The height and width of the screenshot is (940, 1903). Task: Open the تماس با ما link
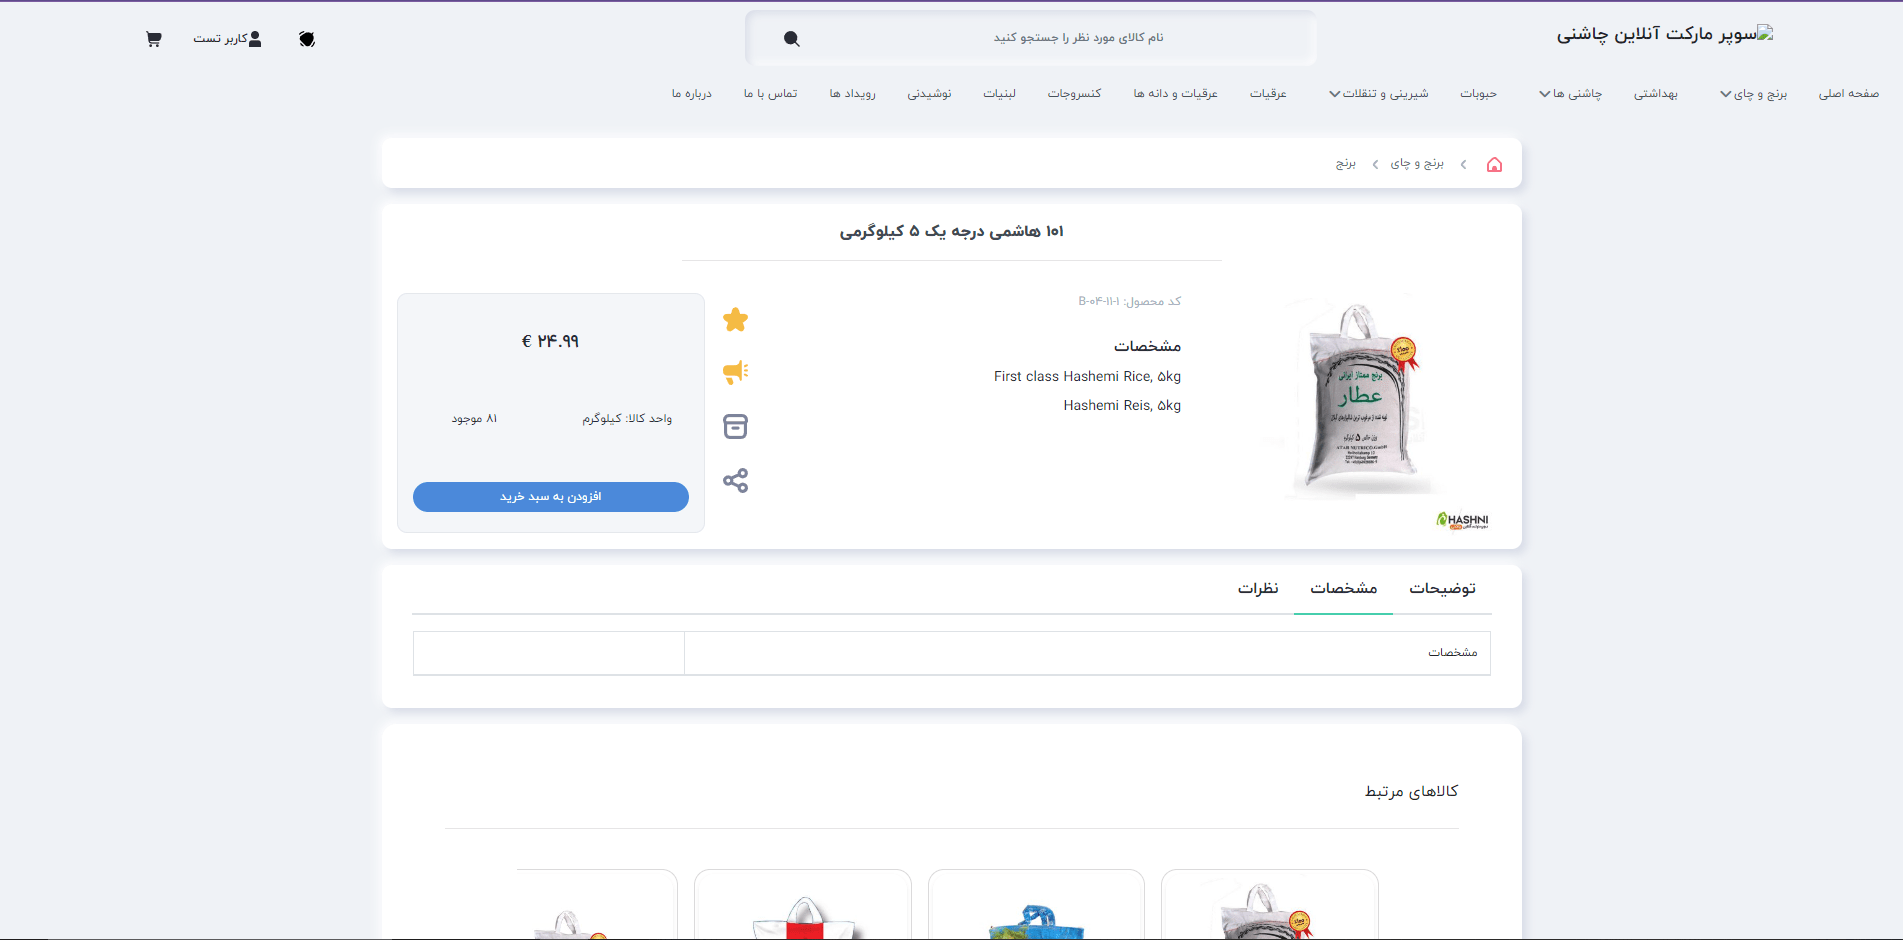pyautogui.click(x=770, y=94)
